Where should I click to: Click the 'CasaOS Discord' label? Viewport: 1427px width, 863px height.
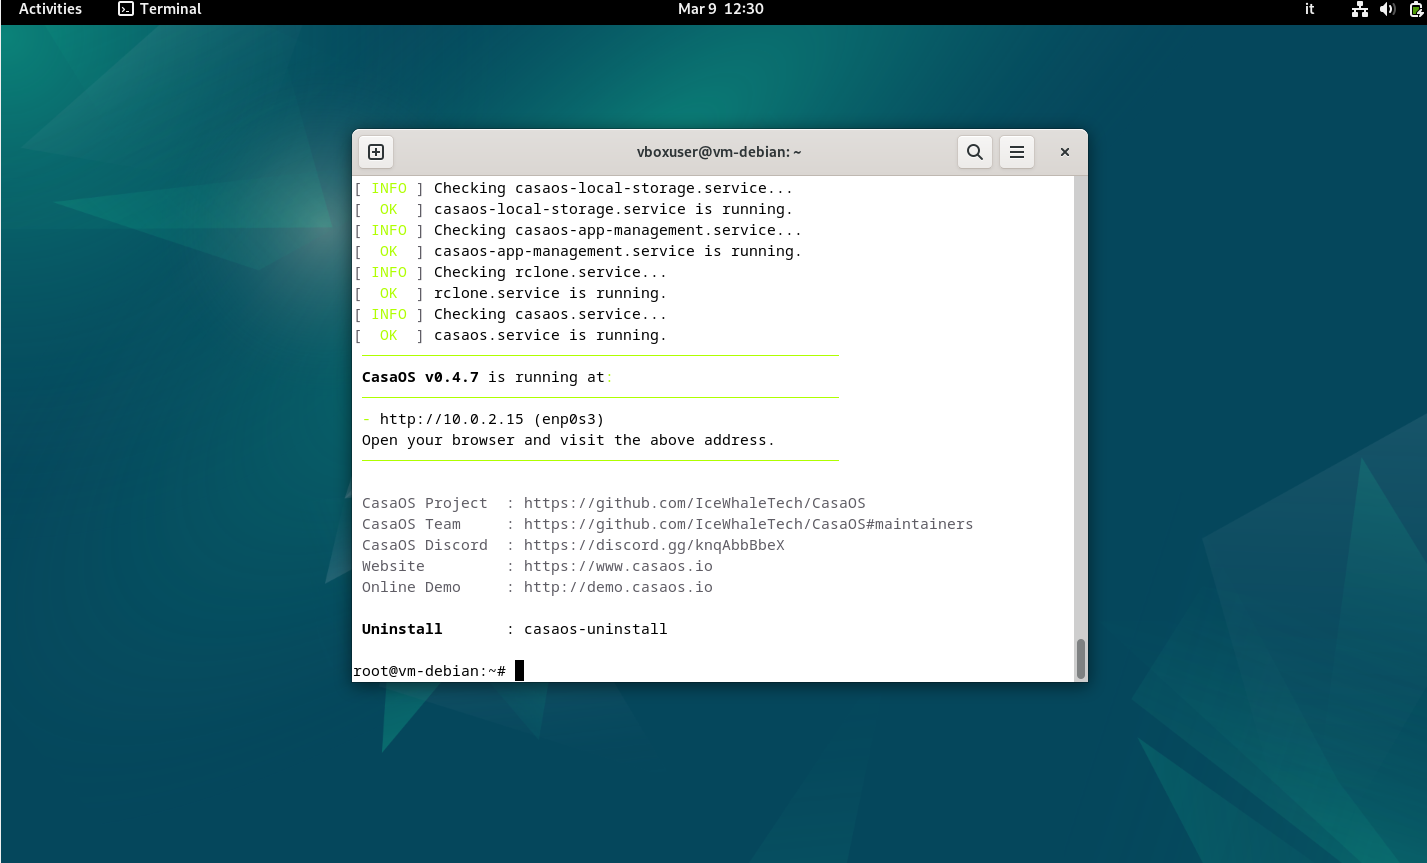[425, 545]
